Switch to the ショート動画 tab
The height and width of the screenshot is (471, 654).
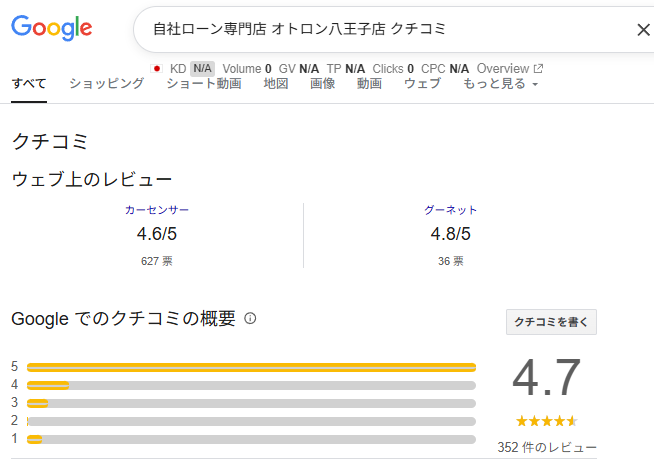(x=204, y=84)
